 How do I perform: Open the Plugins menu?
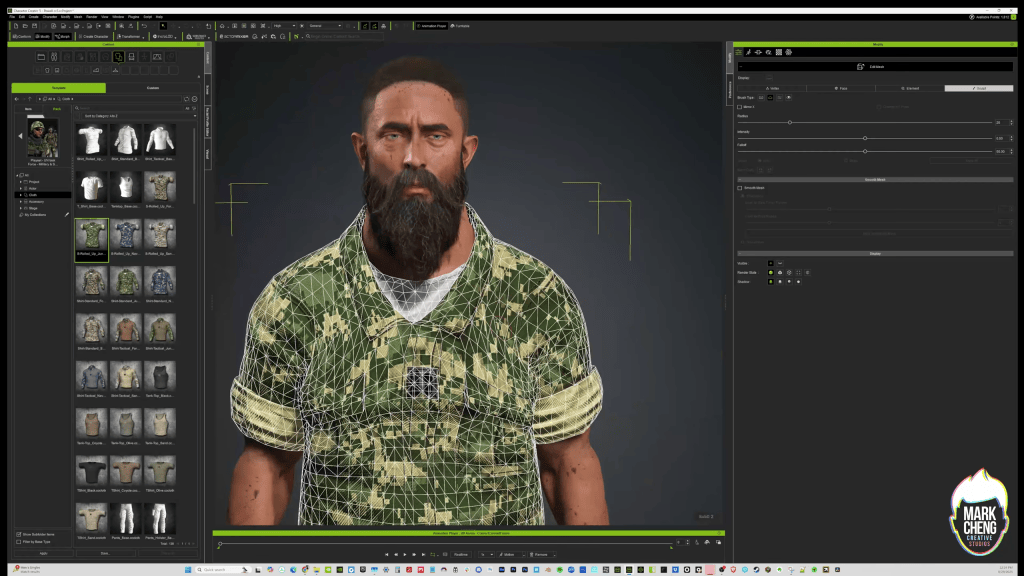[133, 17]
